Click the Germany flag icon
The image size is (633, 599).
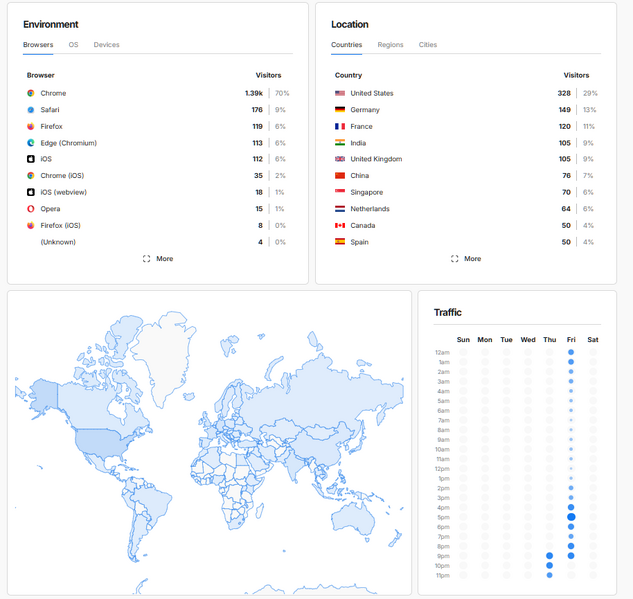tap(340, 110)
